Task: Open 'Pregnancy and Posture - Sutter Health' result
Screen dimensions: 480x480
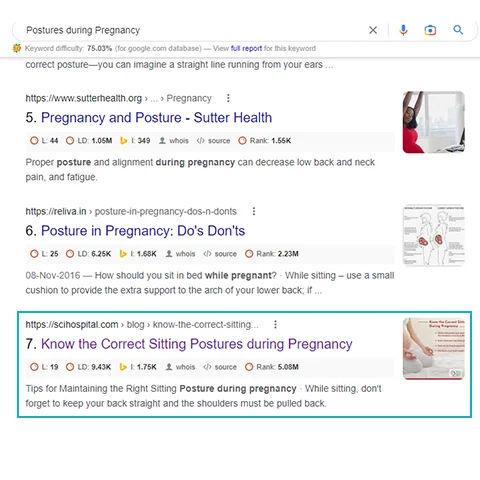Action: click(156, 118)
